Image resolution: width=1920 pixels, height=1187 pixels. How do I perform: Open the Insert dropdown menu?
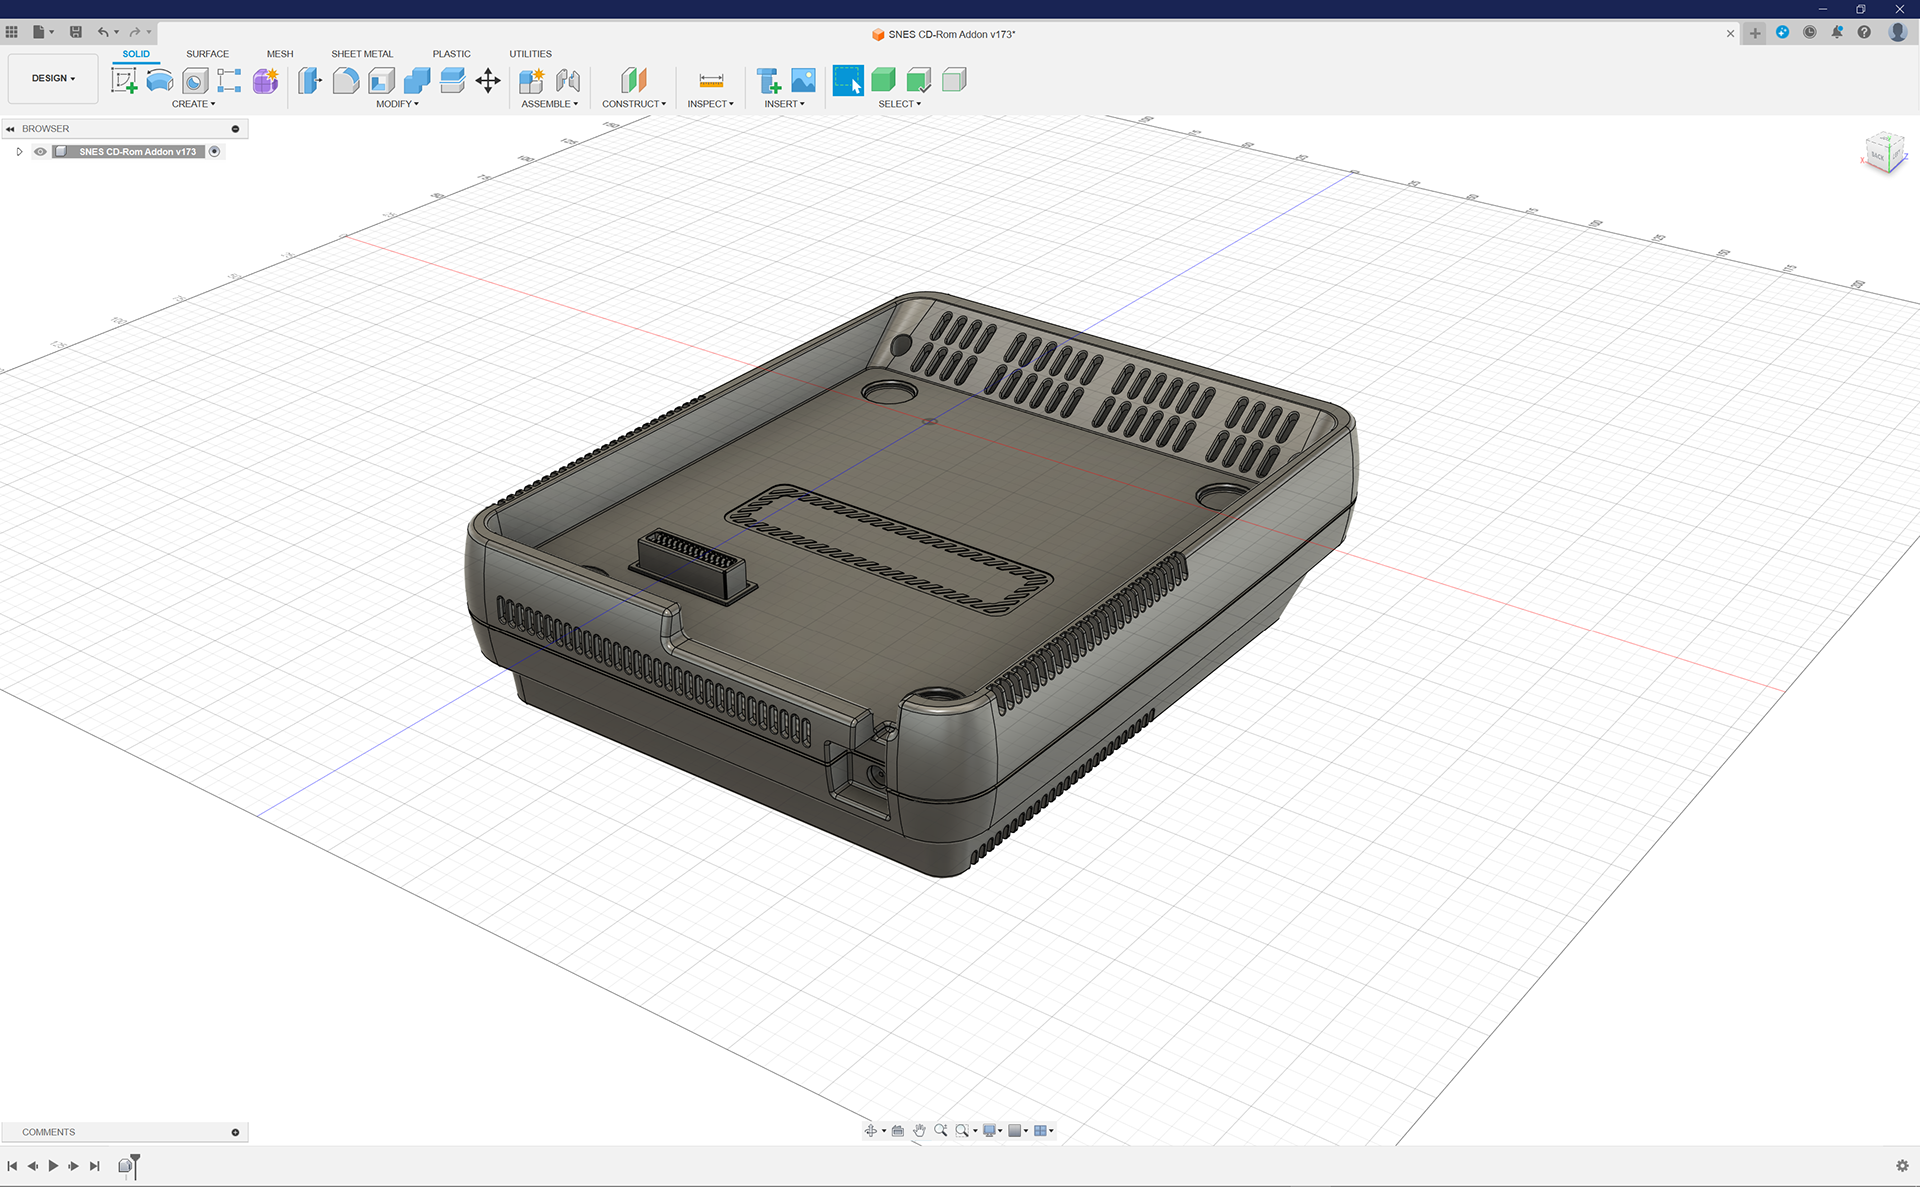pos(784,104)
